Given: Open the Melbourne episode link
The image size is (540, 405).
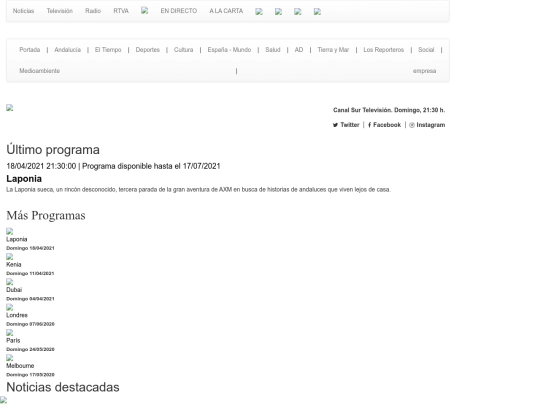Looking at the screenshot, I should tap(20, 366).
